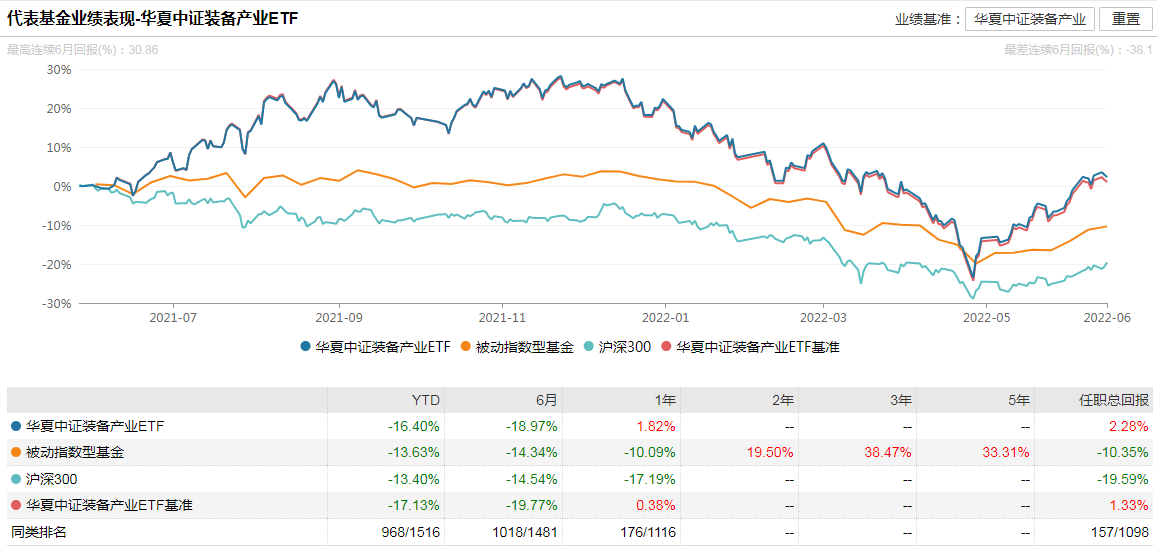The height and width of the screenshot is (547, 1157).
Task: Toggle 沪深300 line in the chart legend
Action: point(619,347)
